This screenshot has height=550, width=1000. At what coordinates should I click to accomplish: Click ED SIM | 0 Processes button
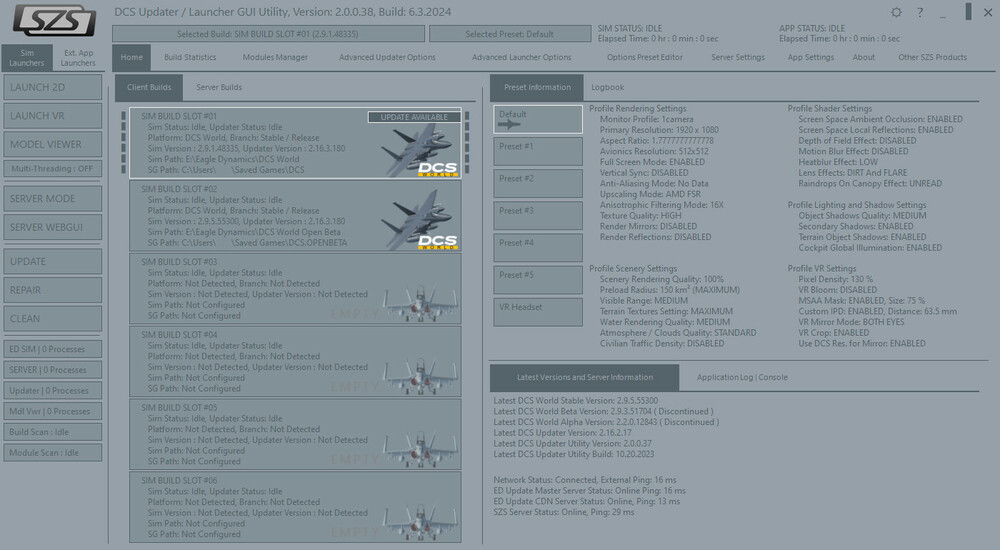coord(52,349)
